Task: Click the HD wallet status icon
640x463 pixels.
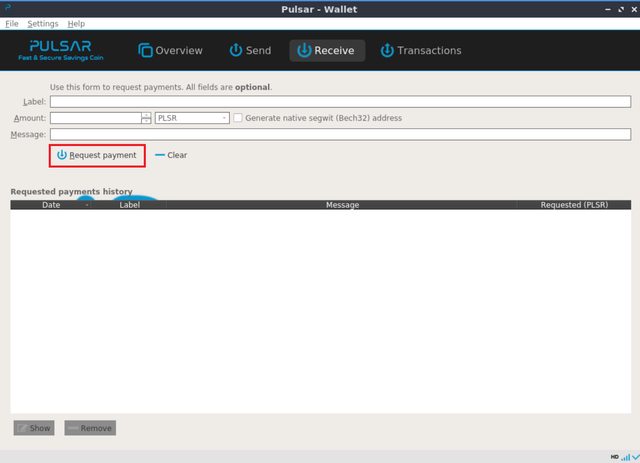Action: tap(615, 457)
